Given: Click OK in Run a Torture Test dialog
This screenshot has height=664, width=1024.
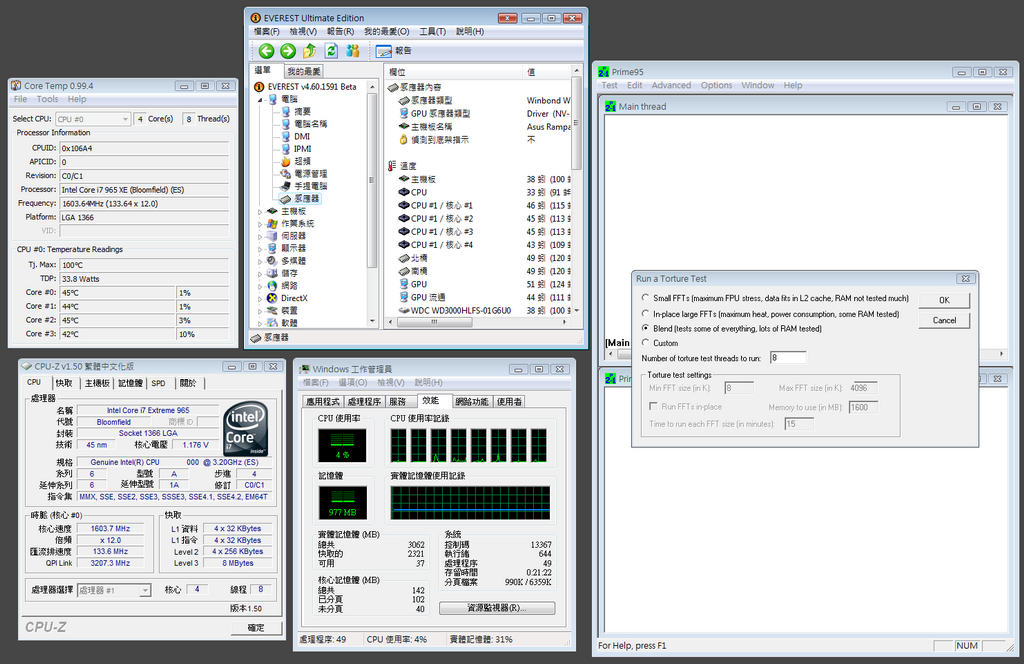Looking at the screenshot, I should (944, 300).
